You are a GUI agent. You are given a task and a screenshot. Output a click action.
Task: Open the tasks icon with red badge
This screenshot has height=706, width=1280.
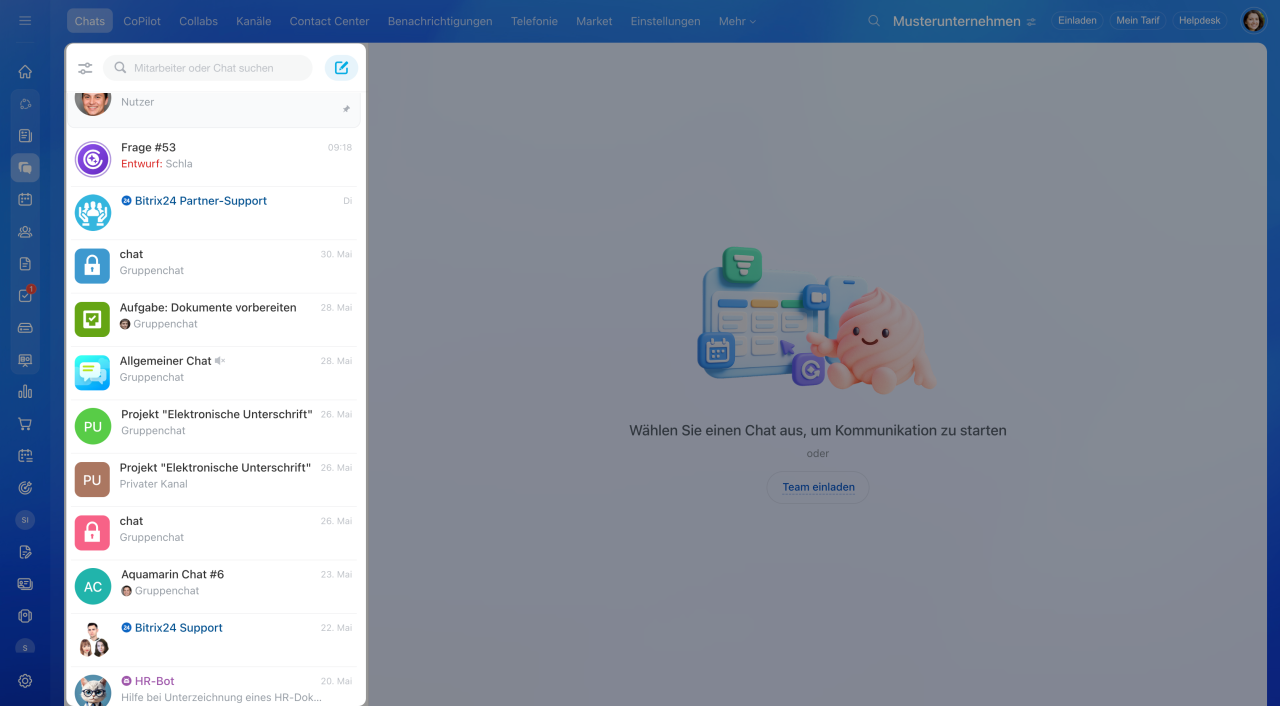[x=25, y=296]
